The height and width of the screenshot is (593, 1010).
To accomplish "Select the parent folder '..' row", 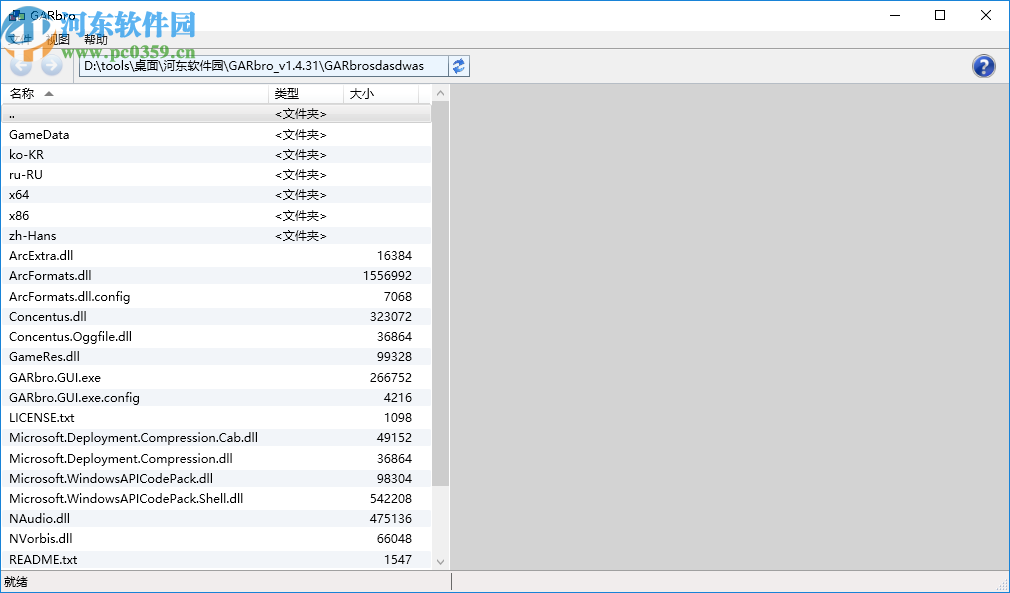I will tap(216, 114).
